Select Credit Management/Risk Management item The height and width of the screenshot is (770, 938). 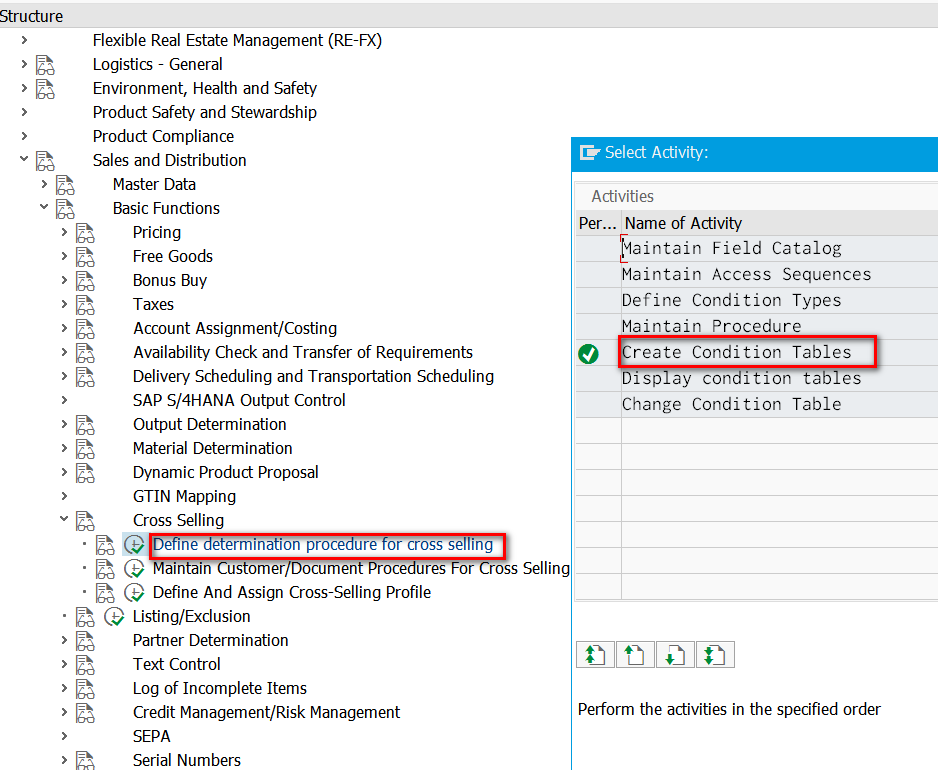click(x=266, y=713)
